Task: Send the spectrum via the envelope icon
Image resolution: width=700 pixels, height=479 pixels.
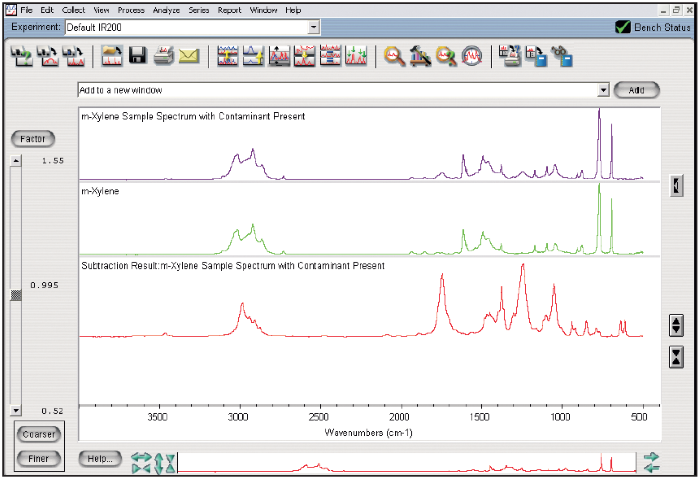Action: (189, 56)
